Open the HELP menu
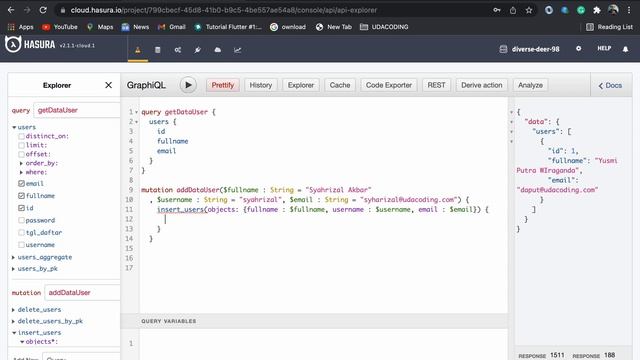The image size is (640, 360). (x=604, y=48)
